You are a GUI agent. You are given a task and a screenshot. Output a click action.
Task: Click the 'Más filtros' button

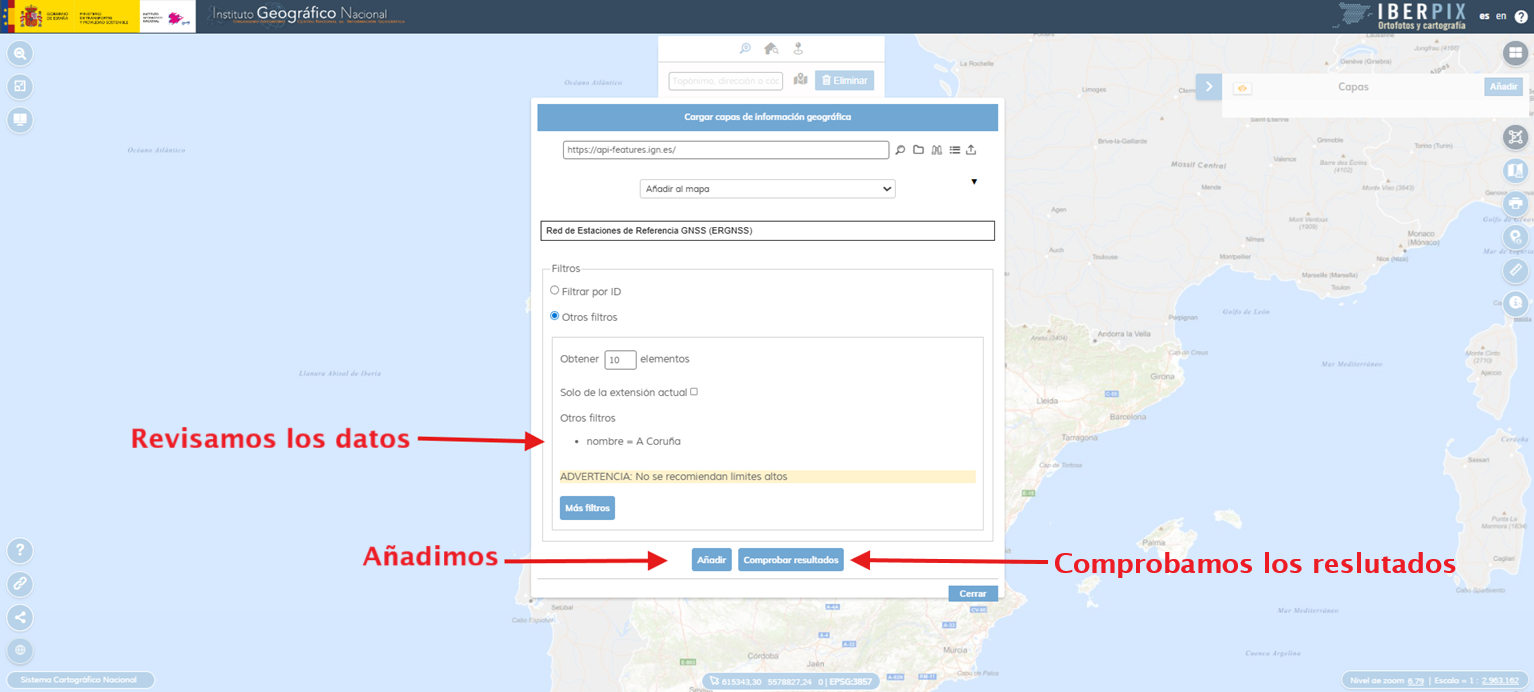(587, 508)
